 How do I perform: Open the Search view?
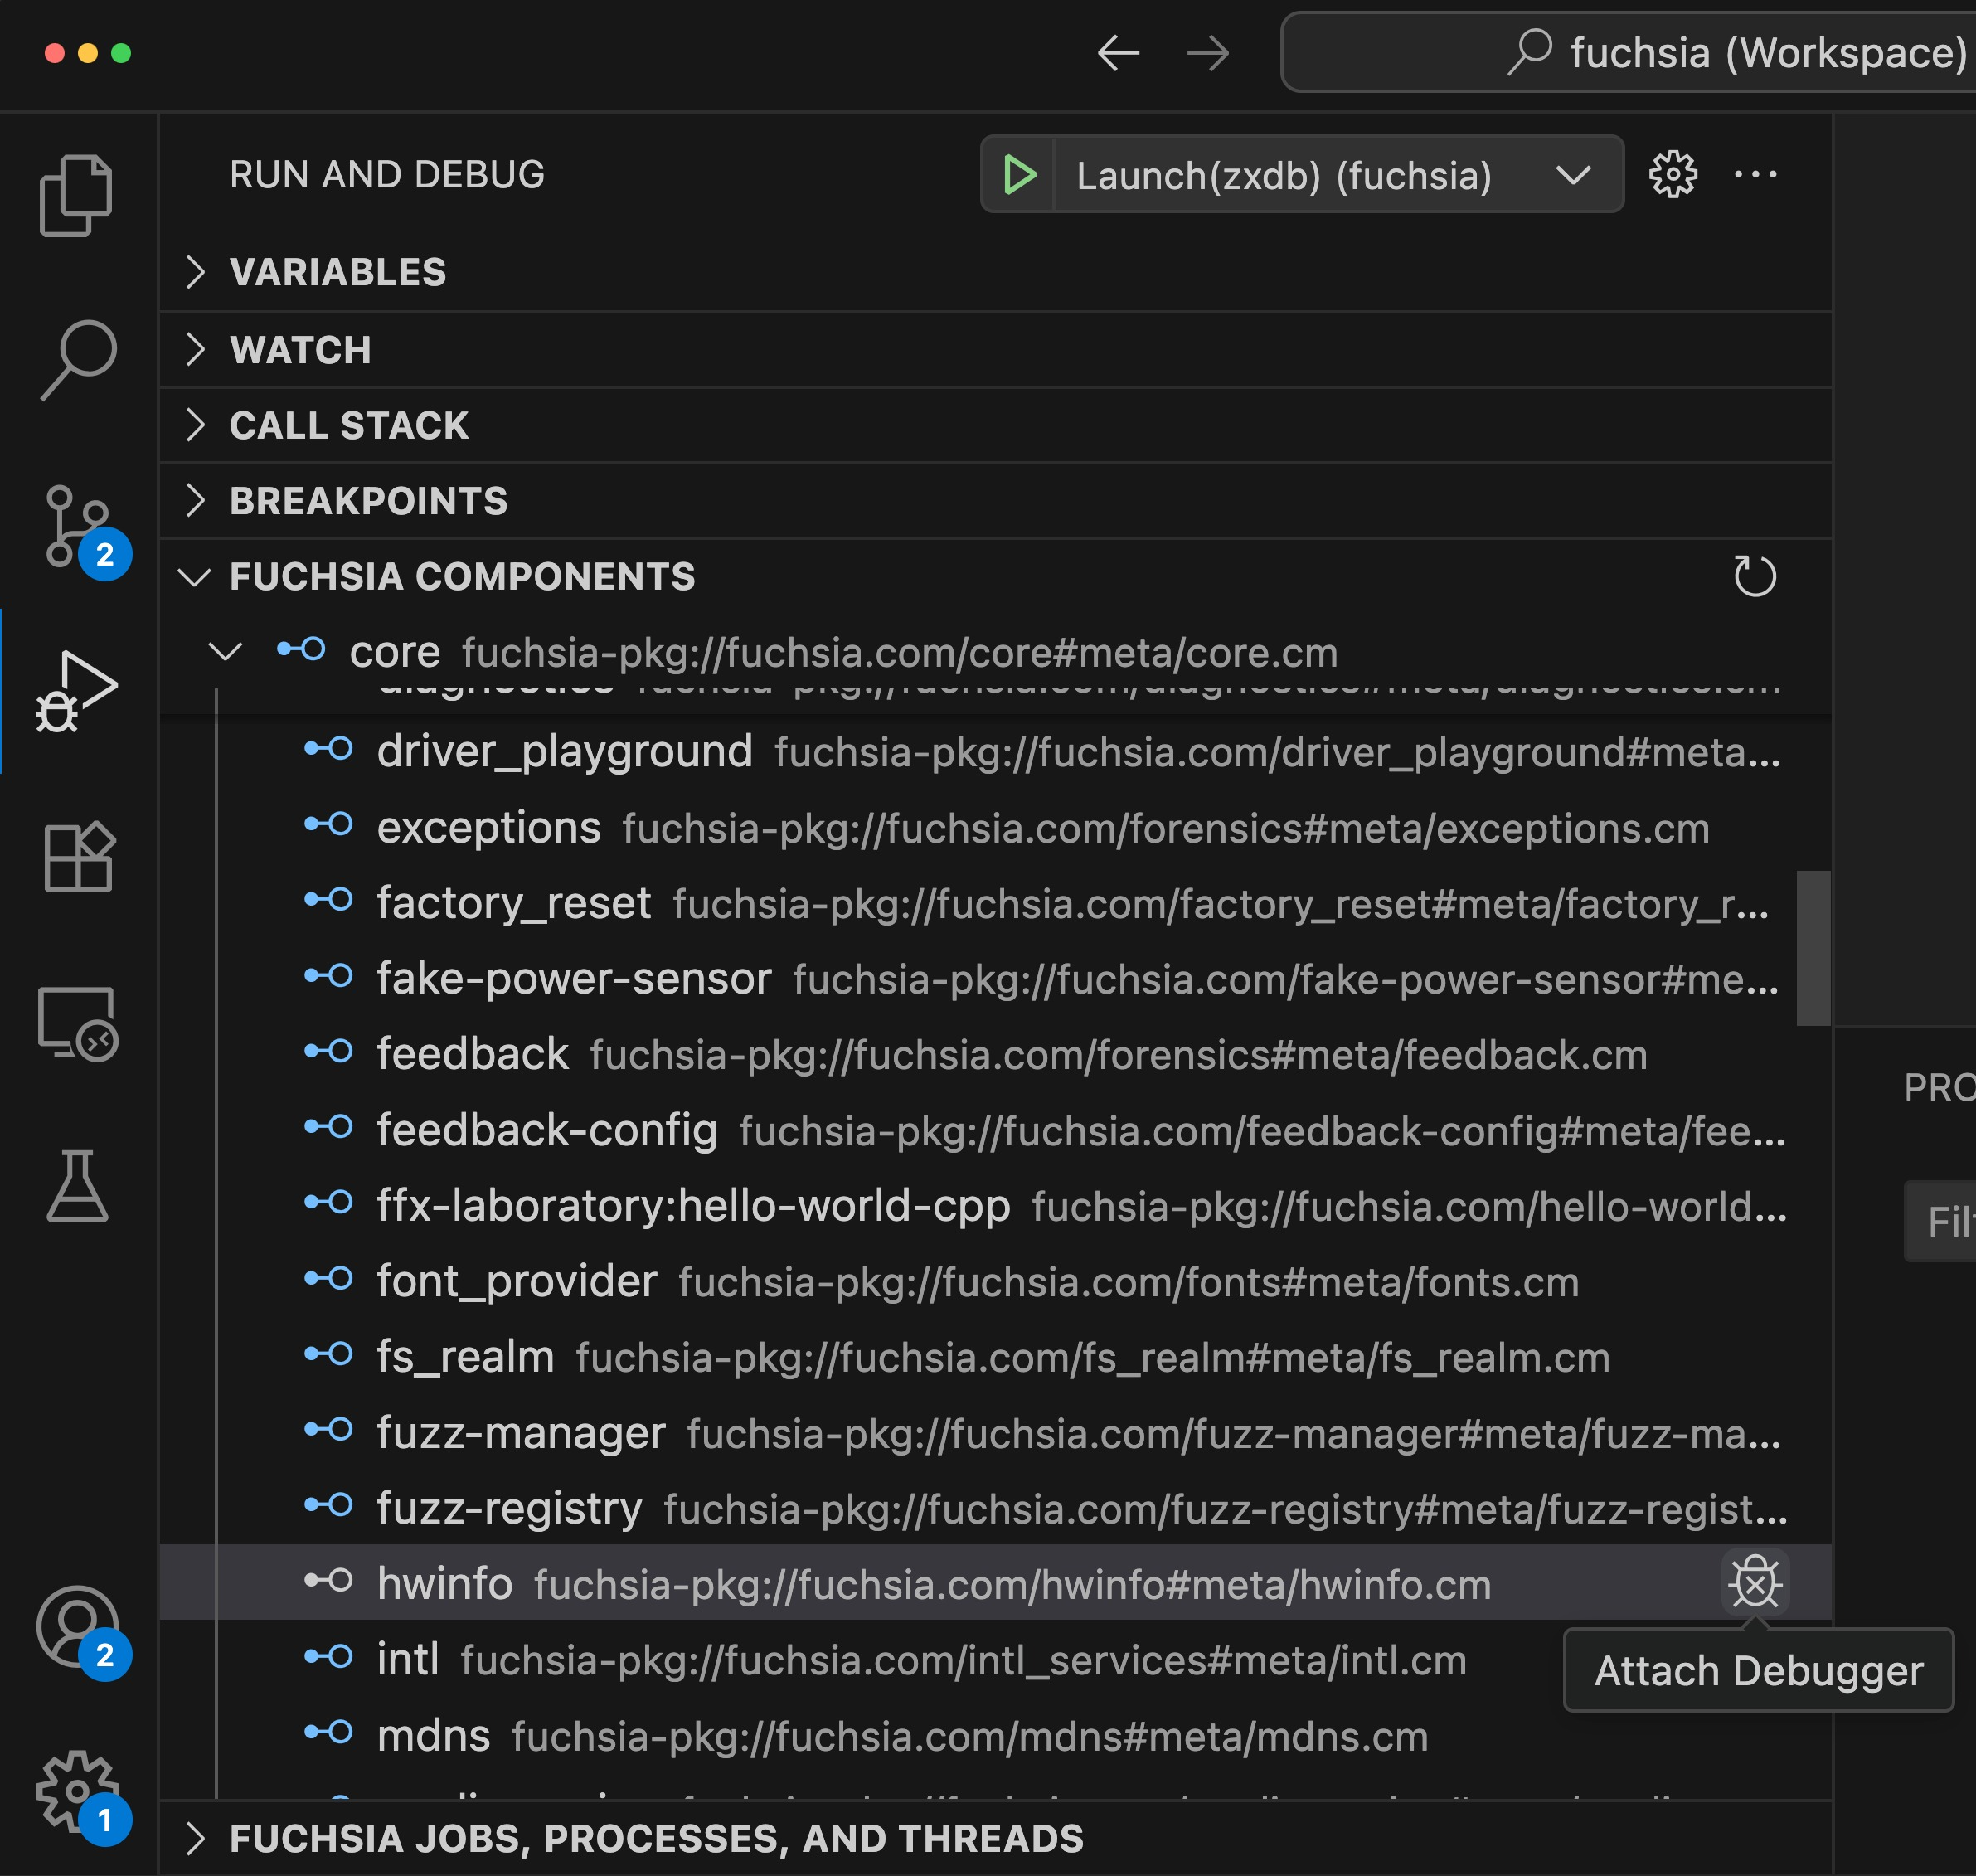coord(80,360)
